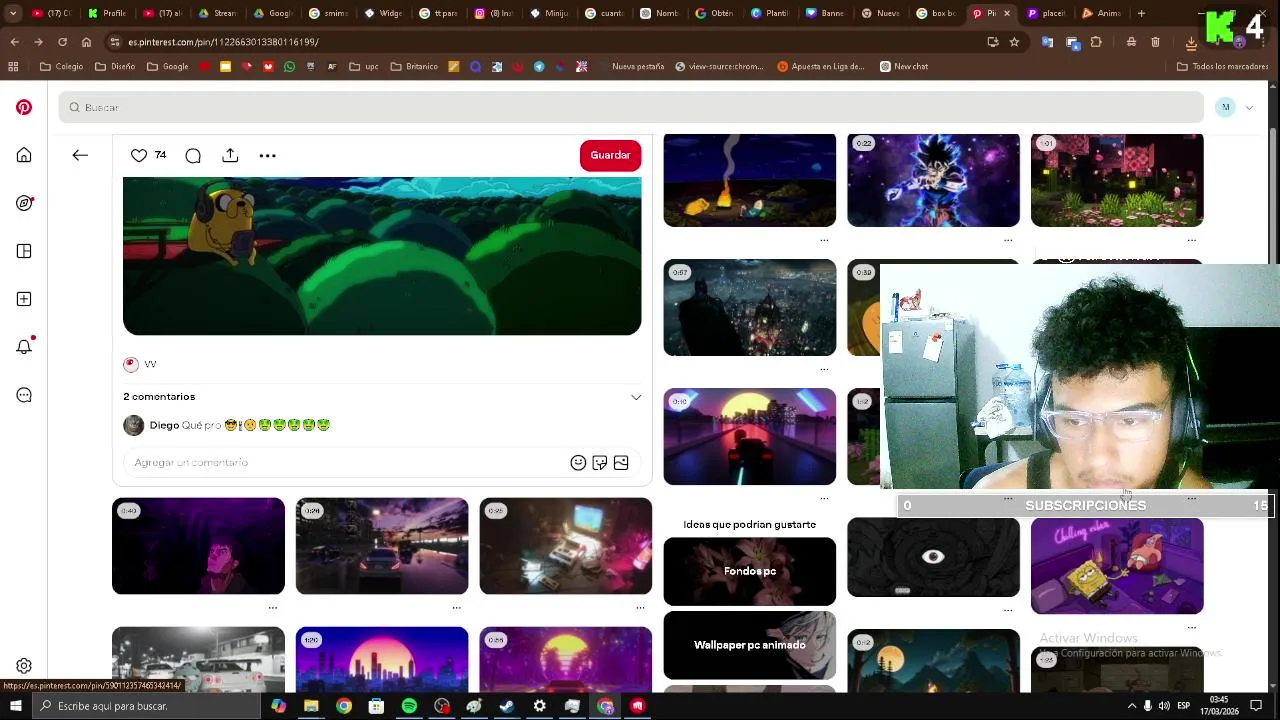Open more options under SpongeBob pin
The image size is (1280, 720).
[x=1191, y=627]
